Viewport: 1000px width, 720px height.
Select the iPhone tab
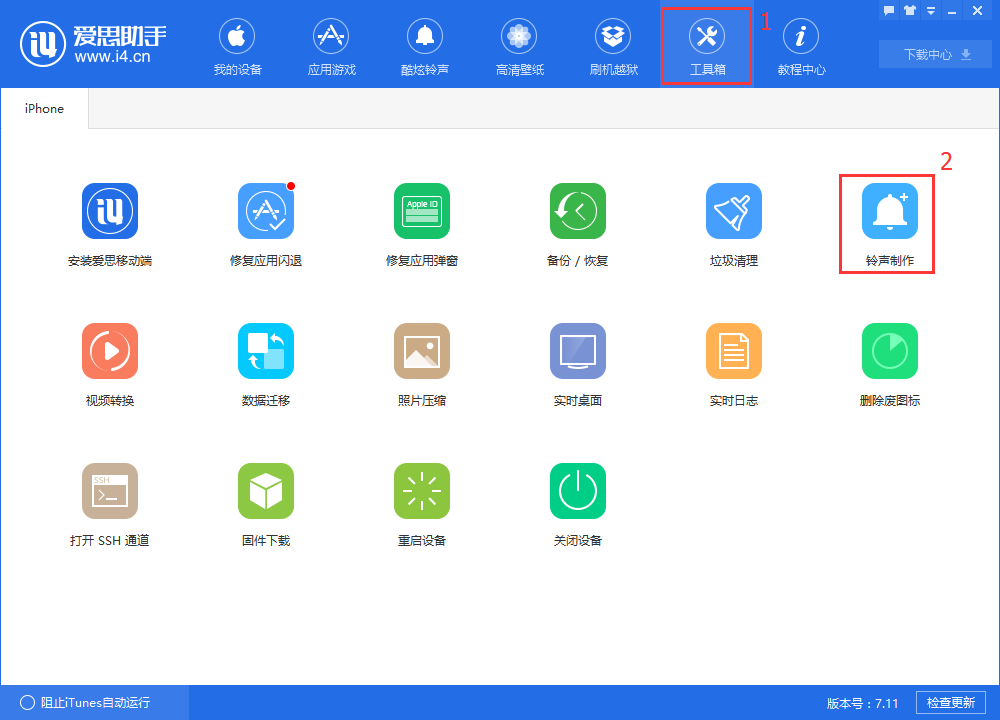(43, 108)
